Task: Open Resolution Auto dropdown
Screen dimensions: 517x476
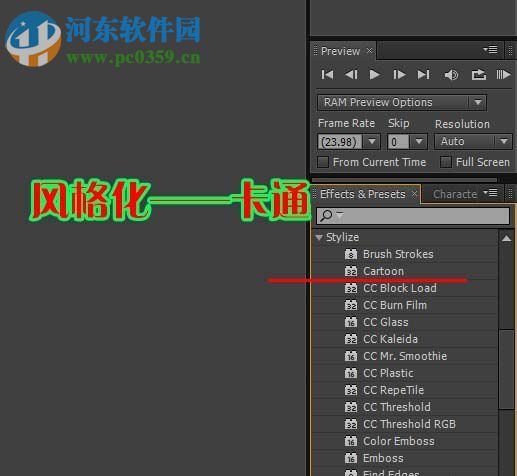Action: click(x=473, y=142)
